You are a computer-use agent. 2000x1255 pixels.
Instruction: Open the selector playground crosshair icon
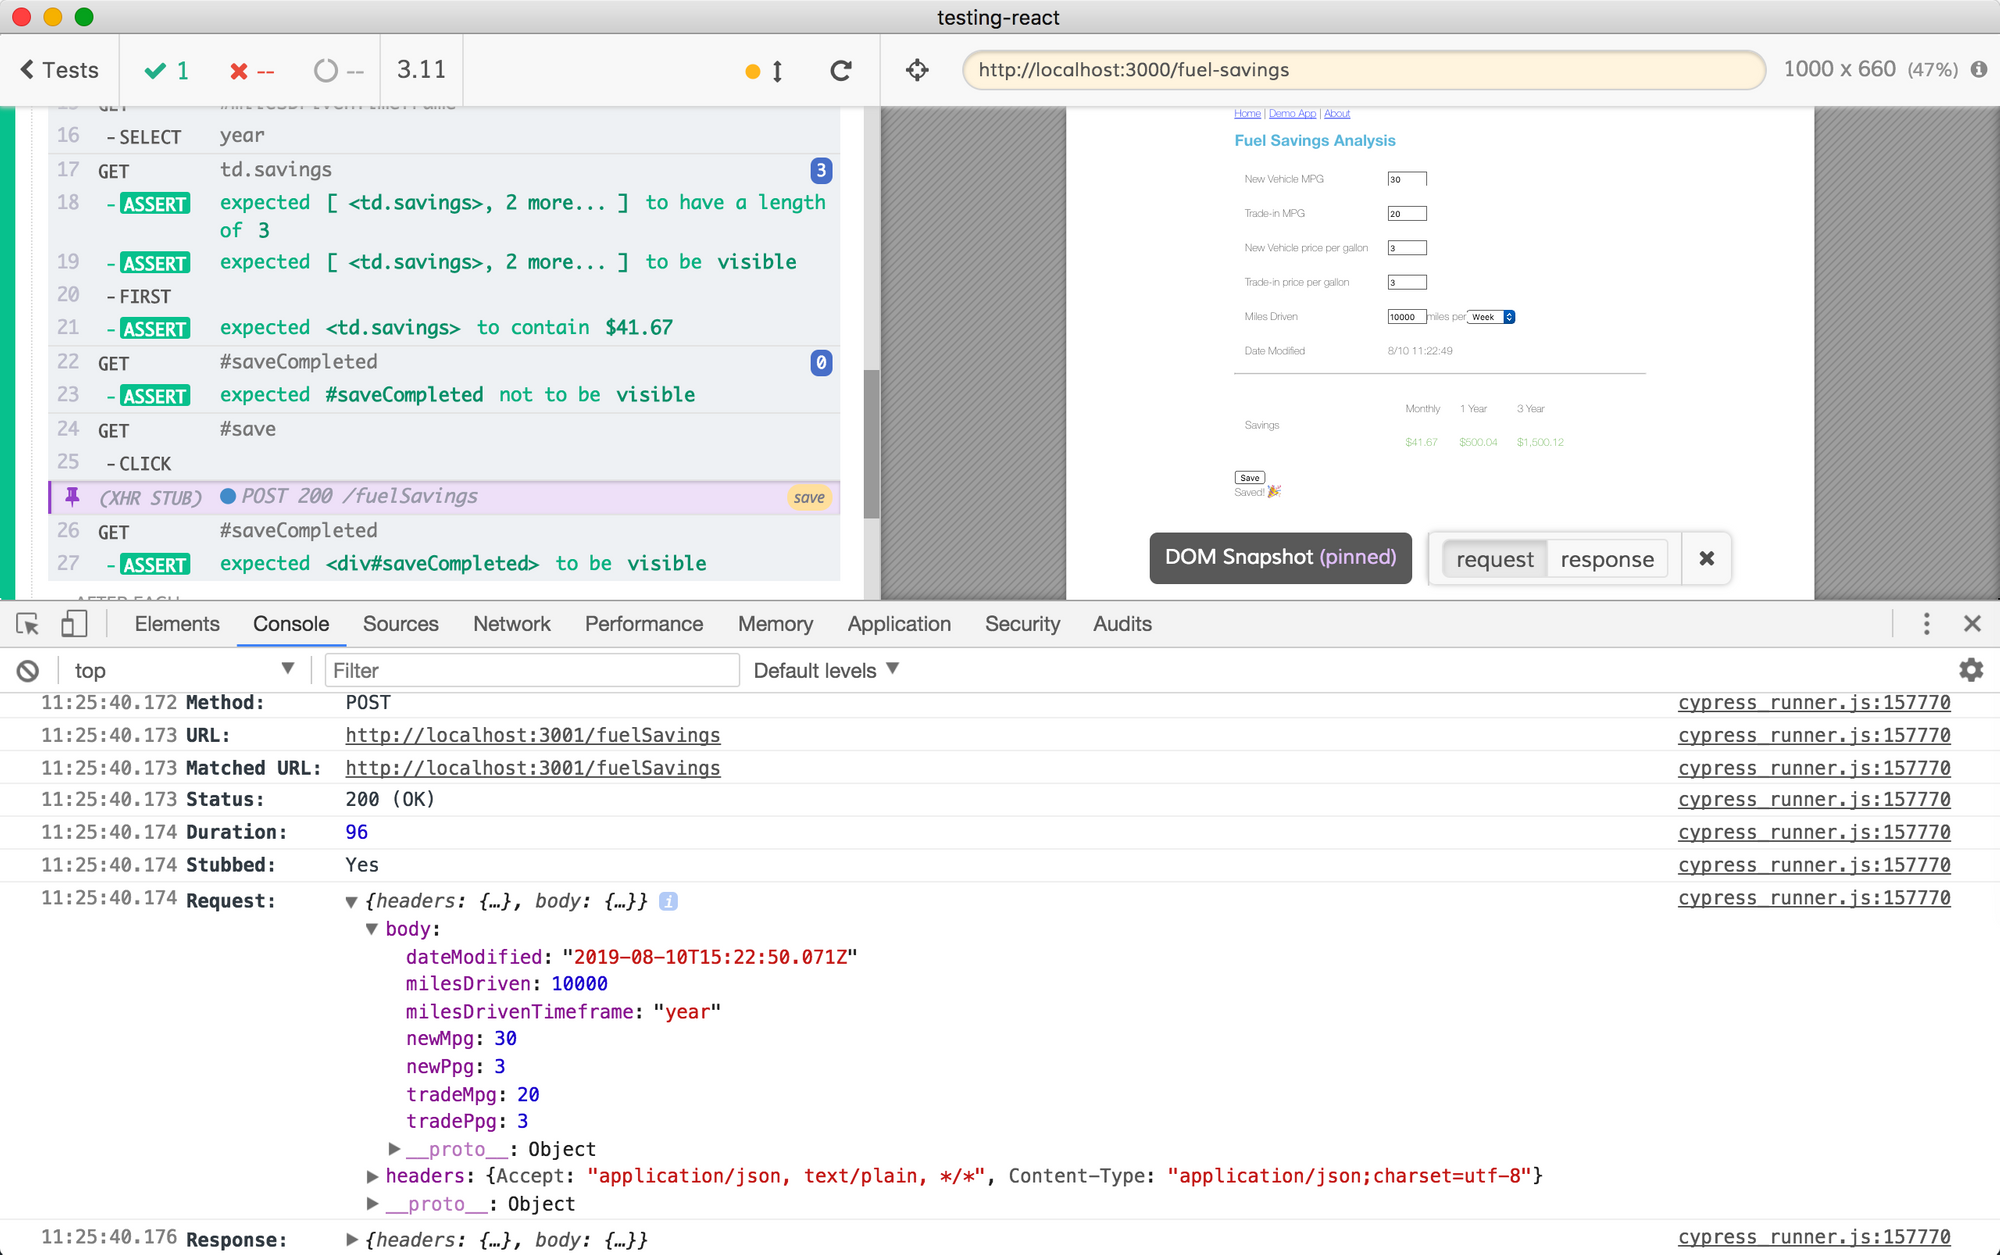click(917, 70)
